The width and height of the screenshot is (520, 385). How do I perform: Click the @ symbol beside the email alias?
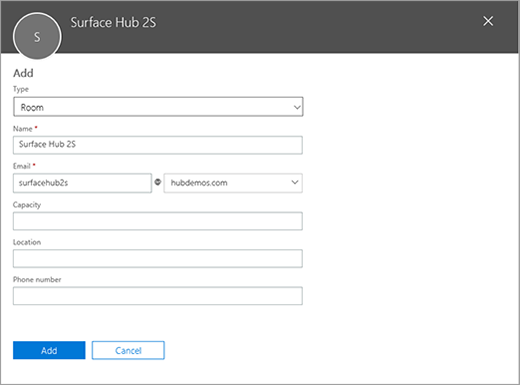158,182
